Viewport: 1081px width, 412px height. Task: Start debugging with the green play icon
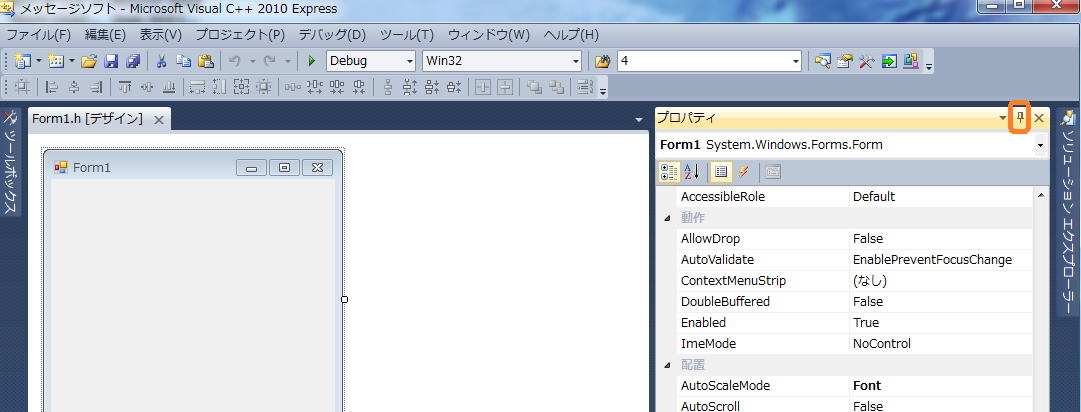click(x=312, y=61)
